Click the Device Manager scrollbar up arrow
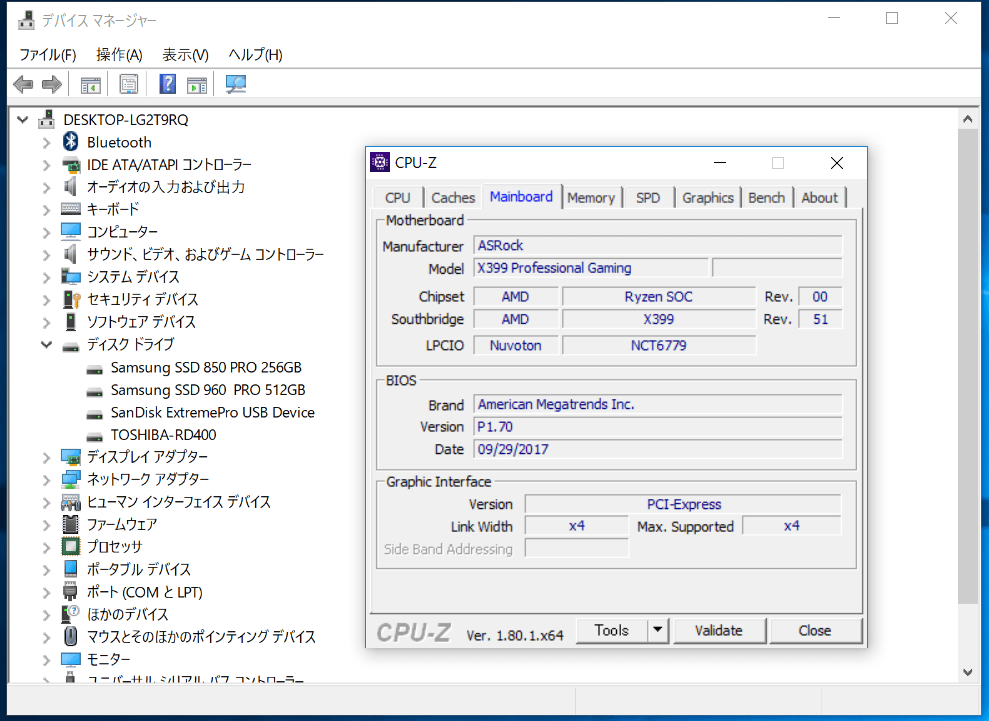Viewport: 989px width, 721px height. [x=968, y=119]
